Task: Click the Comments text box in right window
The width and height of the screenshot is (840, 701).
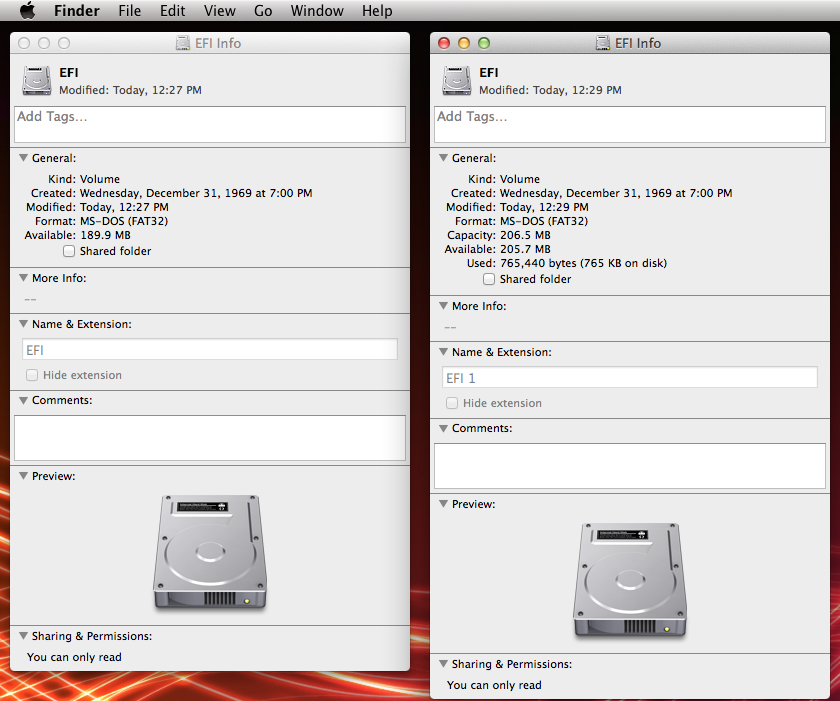Action: tap(630, 465)
